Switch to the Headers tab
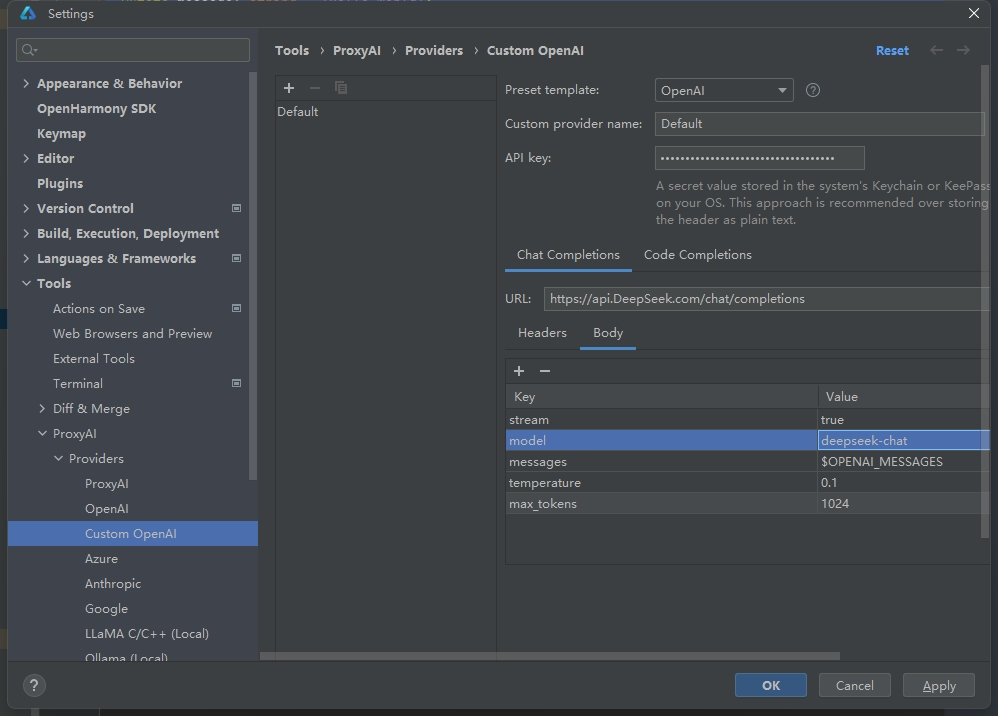The width and height of the screenshot is (998, 716). tap(542, 333)
